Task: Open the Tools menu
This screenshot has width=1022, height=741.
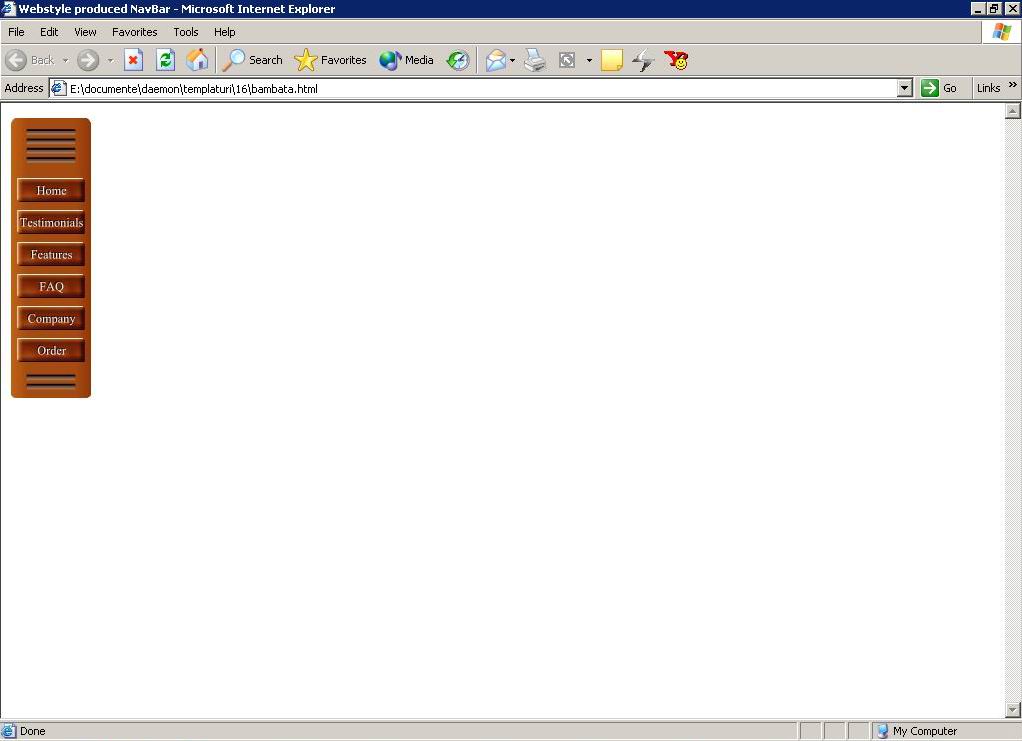Action: 186,32
